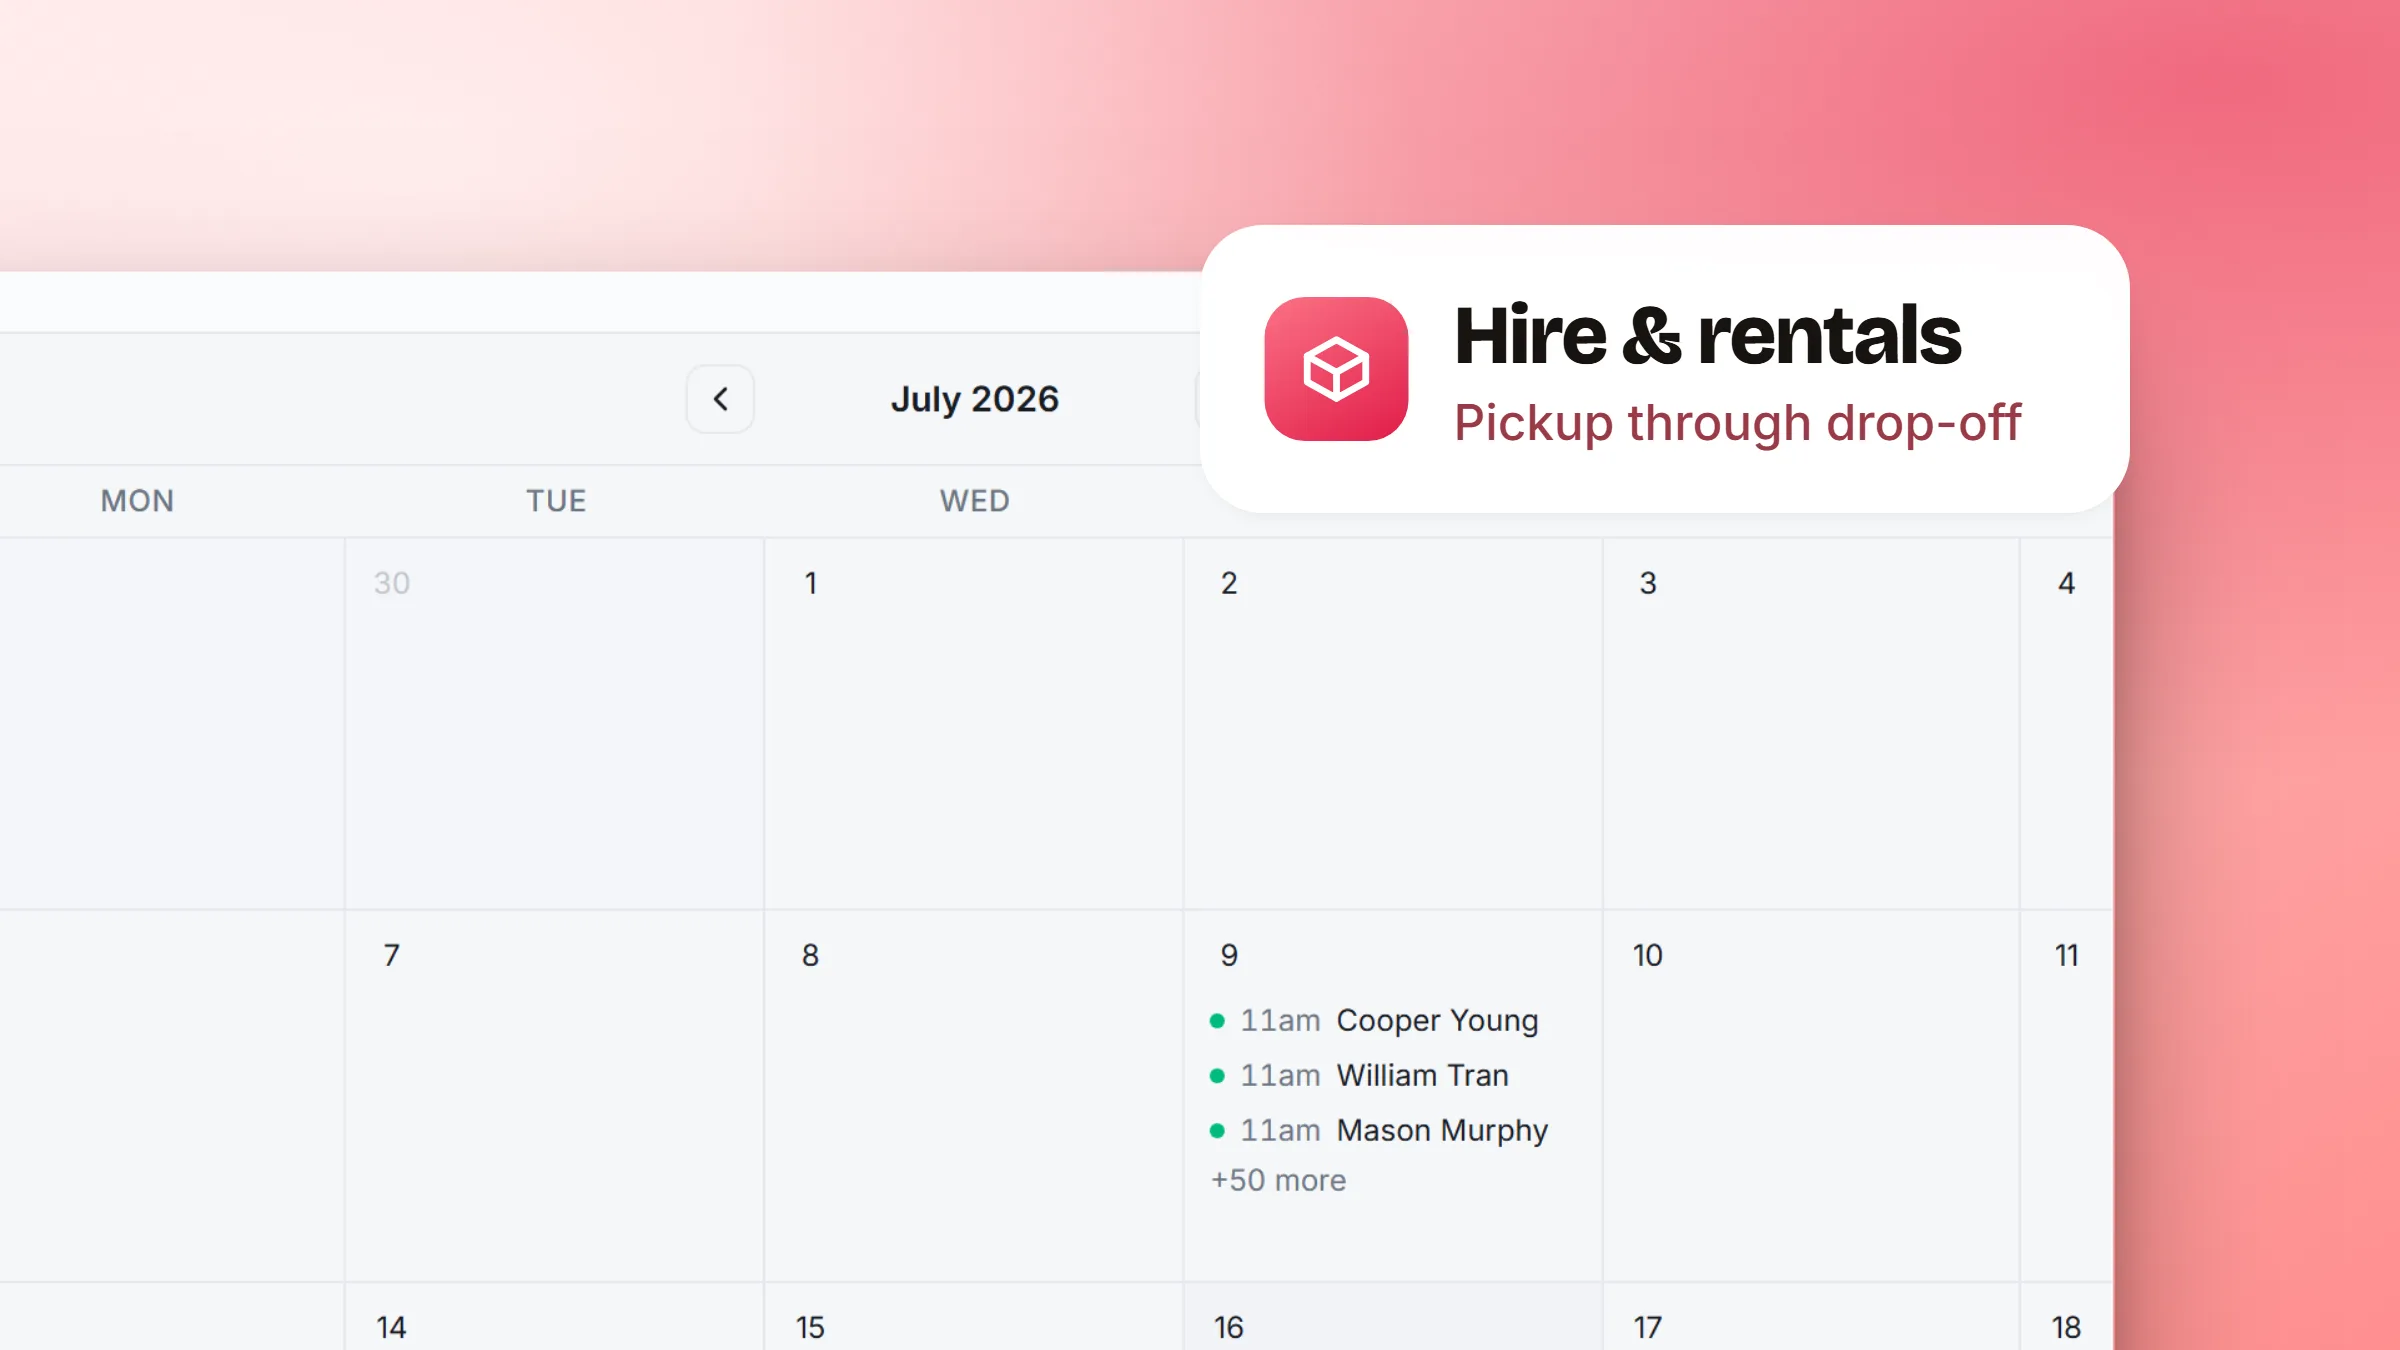Click the Hire & rentals cube icon
This screenshot has width=2400, height=1350.
pyautogui.click(x=1336, y=369)
